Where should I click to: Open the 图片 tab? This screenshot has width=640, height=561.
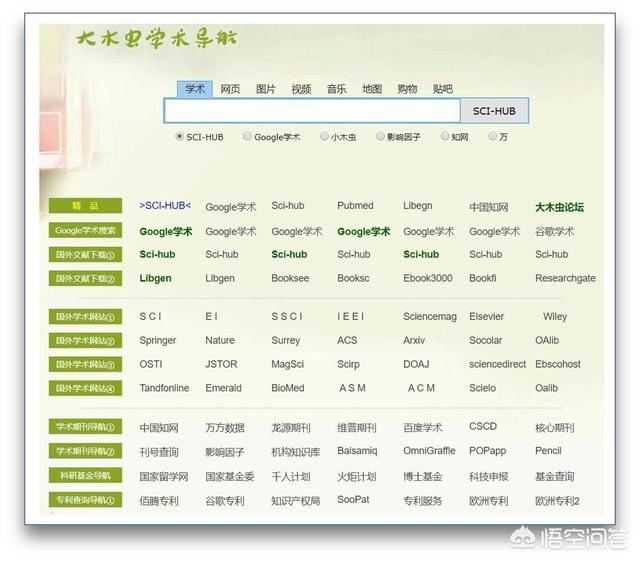(x=265, y=89)
